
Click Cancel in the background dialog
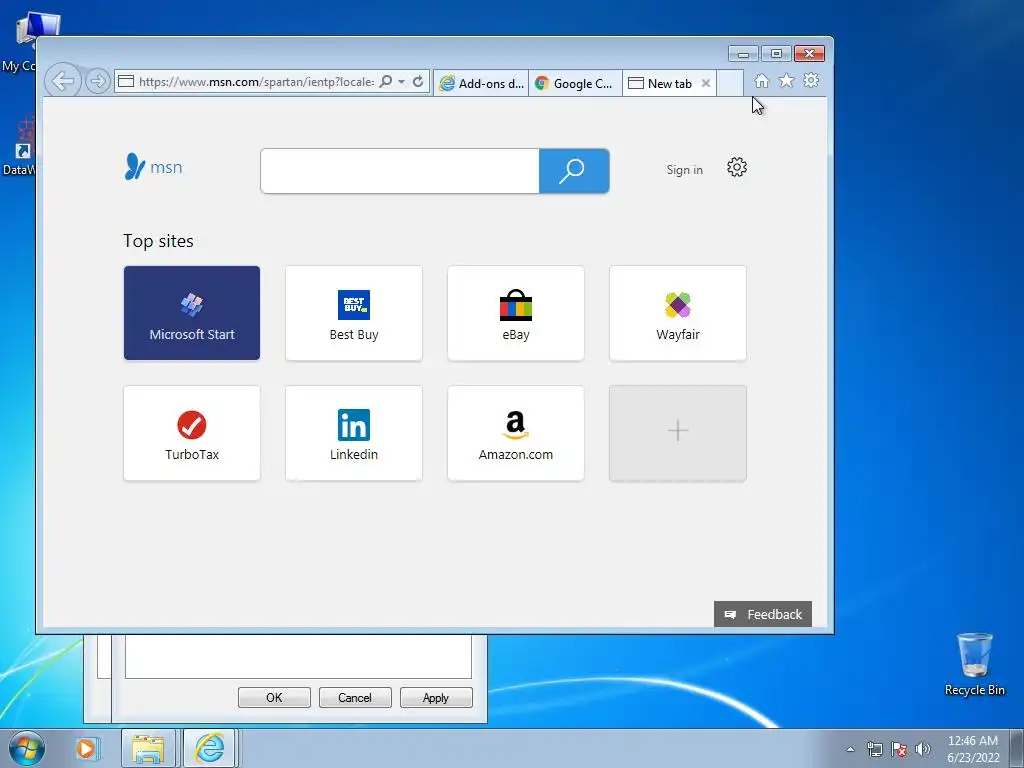point(355,697)
